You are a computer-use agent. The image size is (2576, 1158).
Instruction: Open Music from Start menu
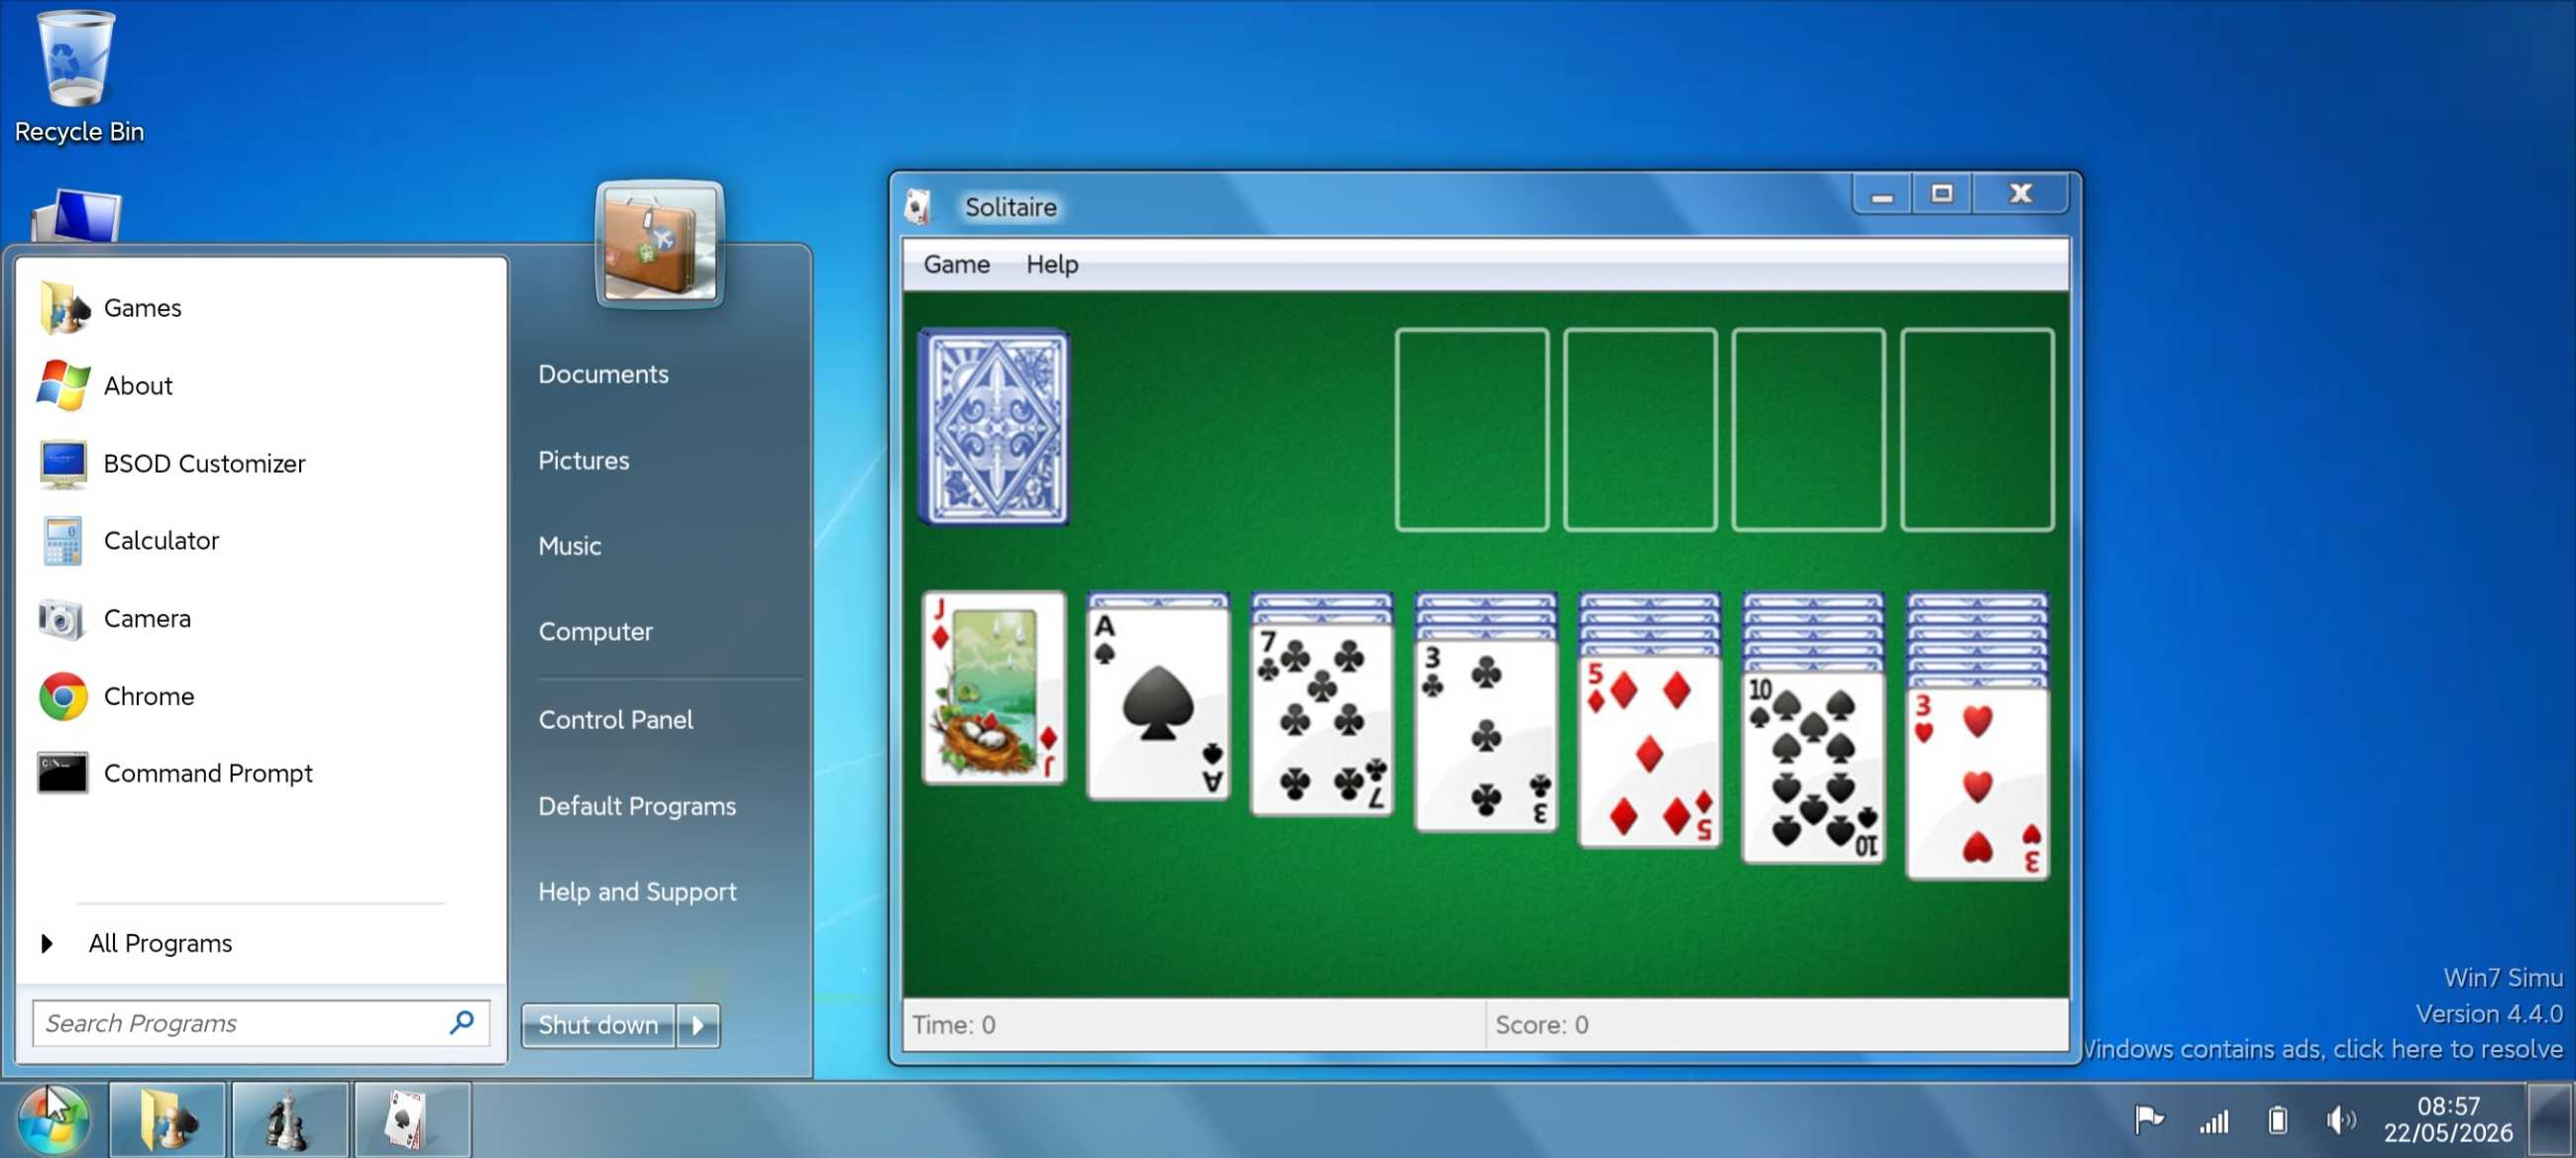click(x=570, y=546)
